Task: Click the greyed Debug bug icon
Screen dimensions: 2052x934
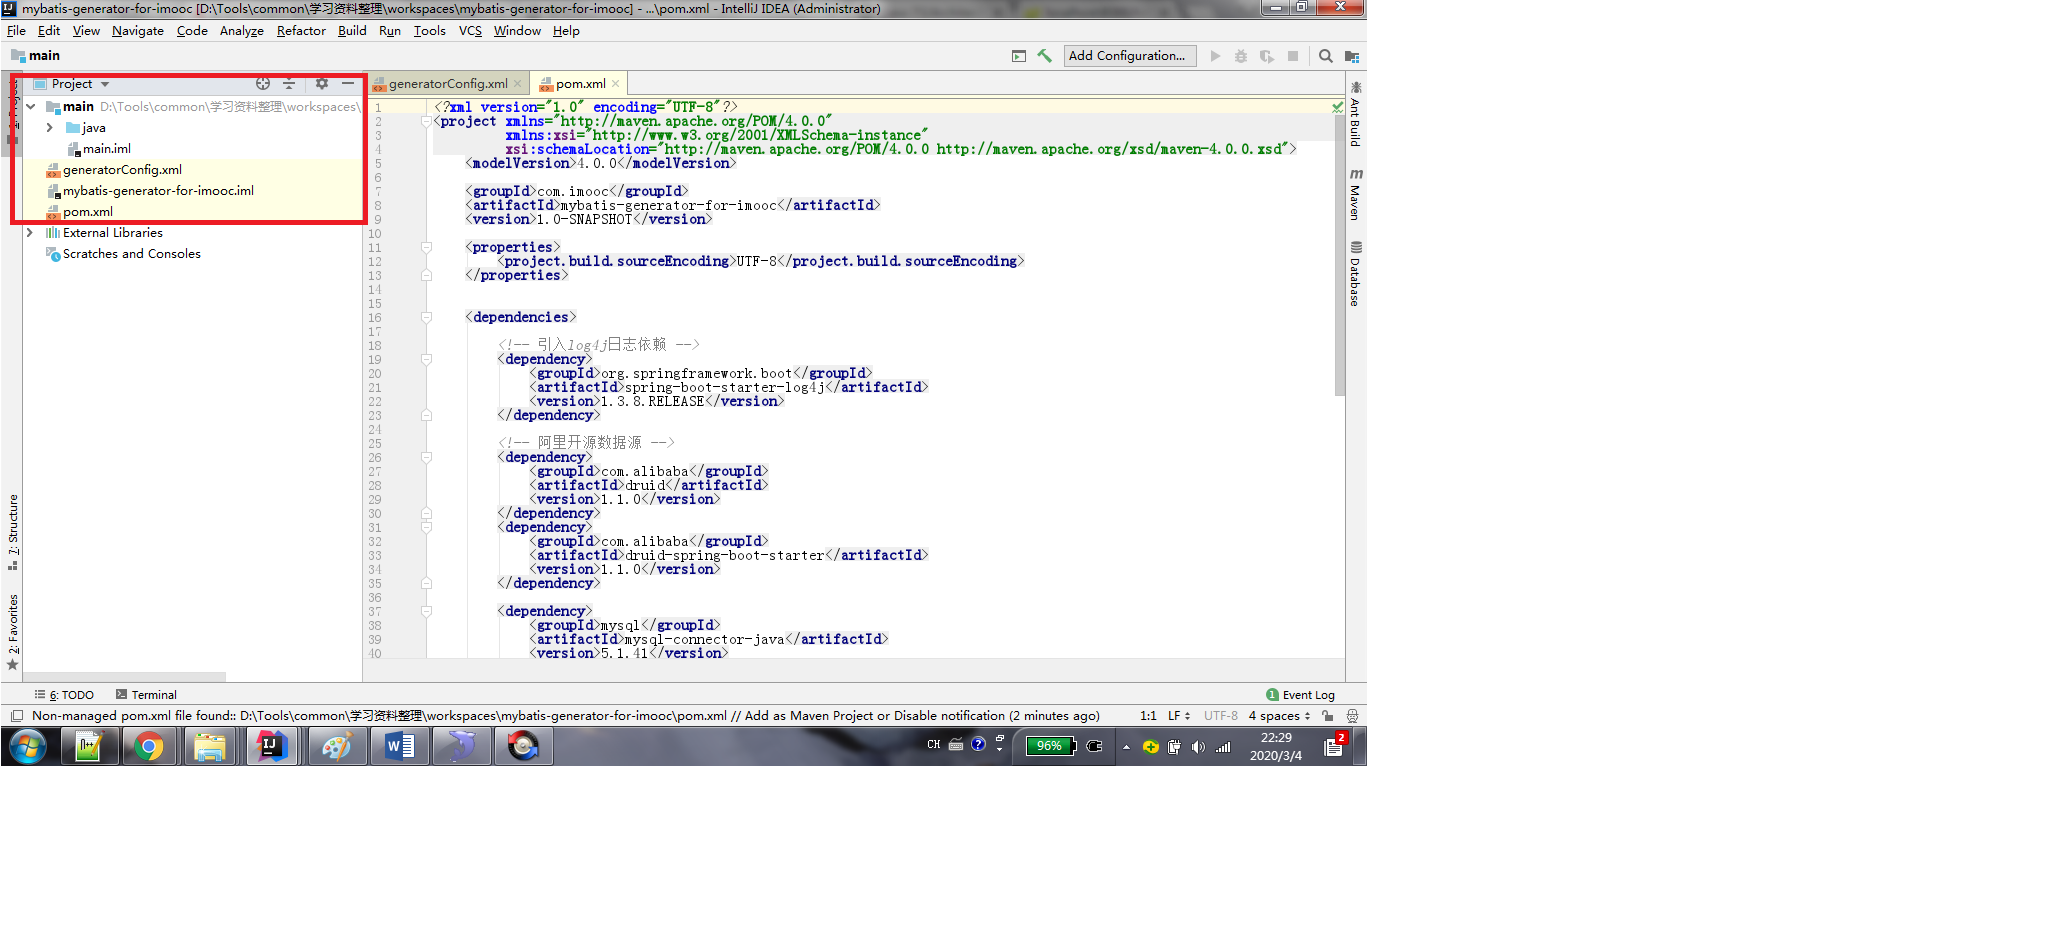Action: 1241,56
